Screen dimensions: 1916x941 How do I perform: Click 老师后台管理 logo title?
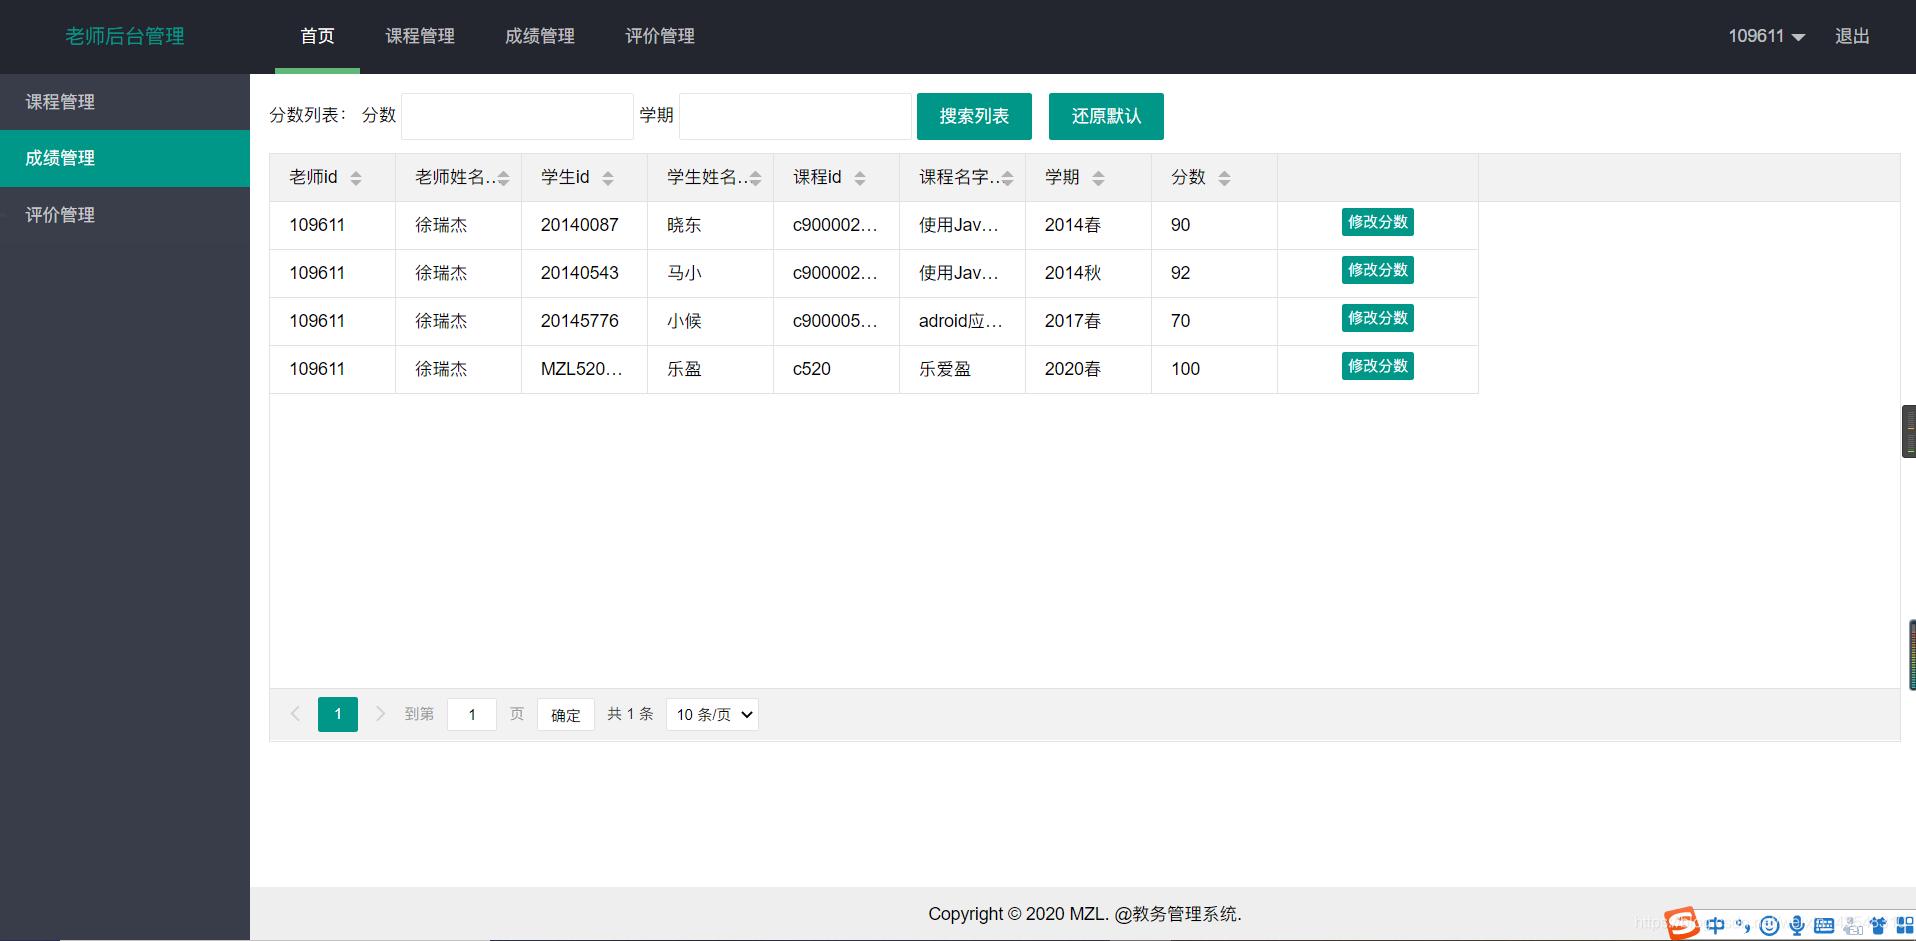tap(125, 36)
